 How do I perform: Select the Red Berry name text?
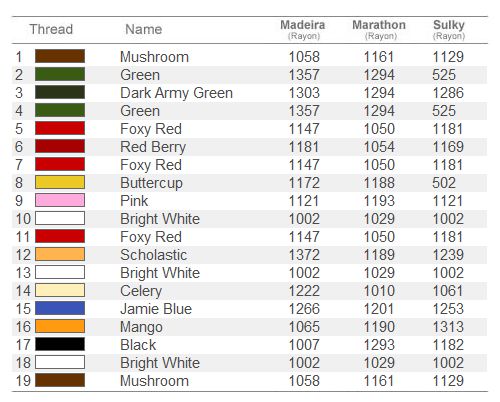[153, 147]
